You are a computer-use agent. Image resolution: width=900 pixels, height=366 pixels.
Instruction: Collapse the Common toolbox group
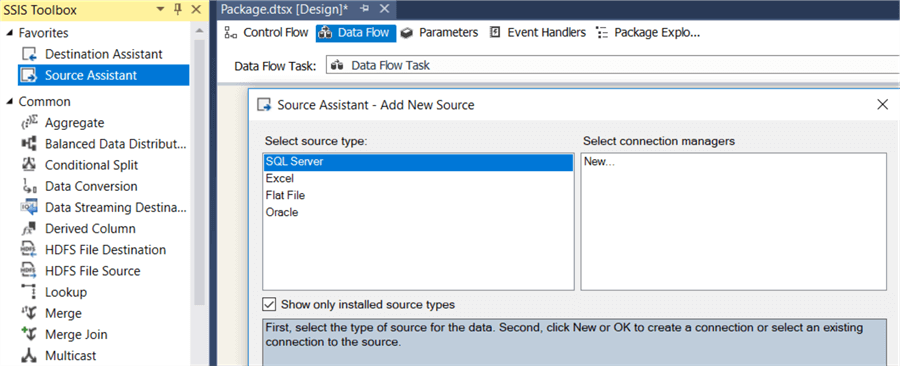(x=9, y=102)
